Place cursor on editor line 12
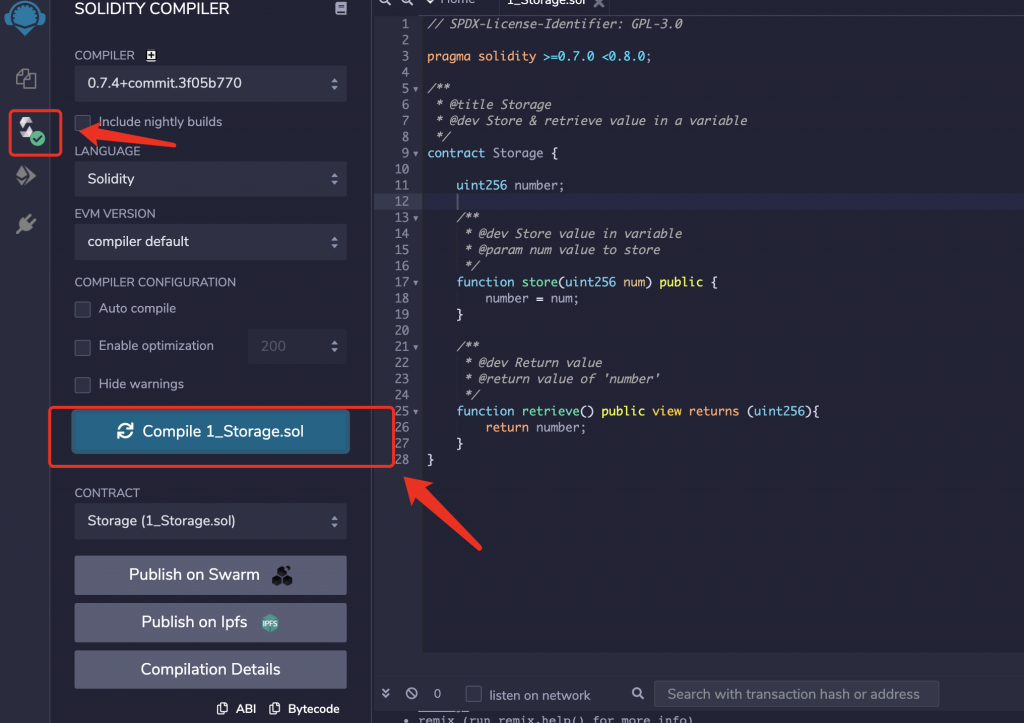The image size is (1024, 723). 722,201
